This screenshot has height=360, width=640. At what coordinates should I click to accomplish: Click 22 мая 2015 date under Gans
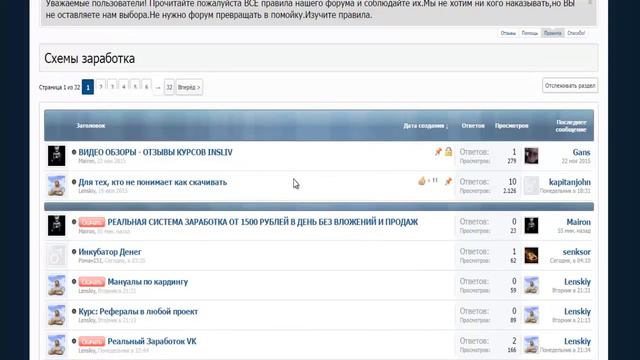[576, 161]
